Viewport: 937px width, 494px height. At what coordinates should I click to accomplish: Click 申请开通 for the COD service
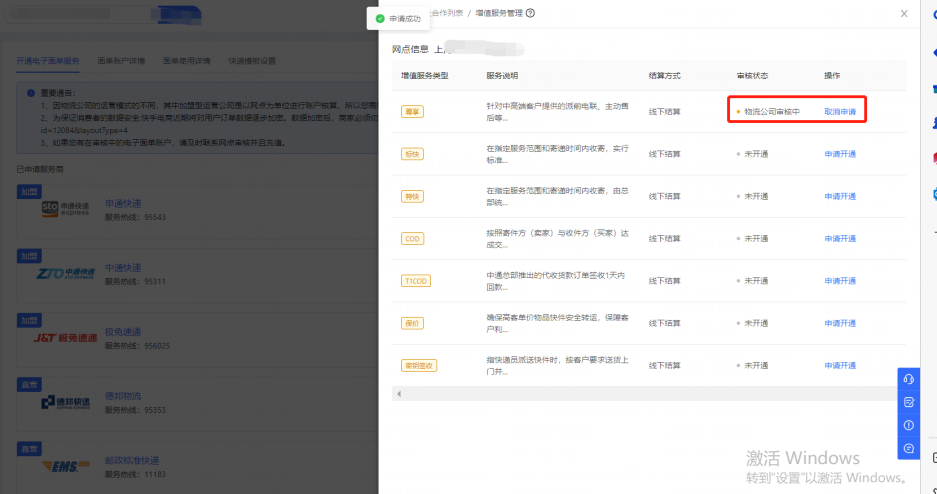840,239
